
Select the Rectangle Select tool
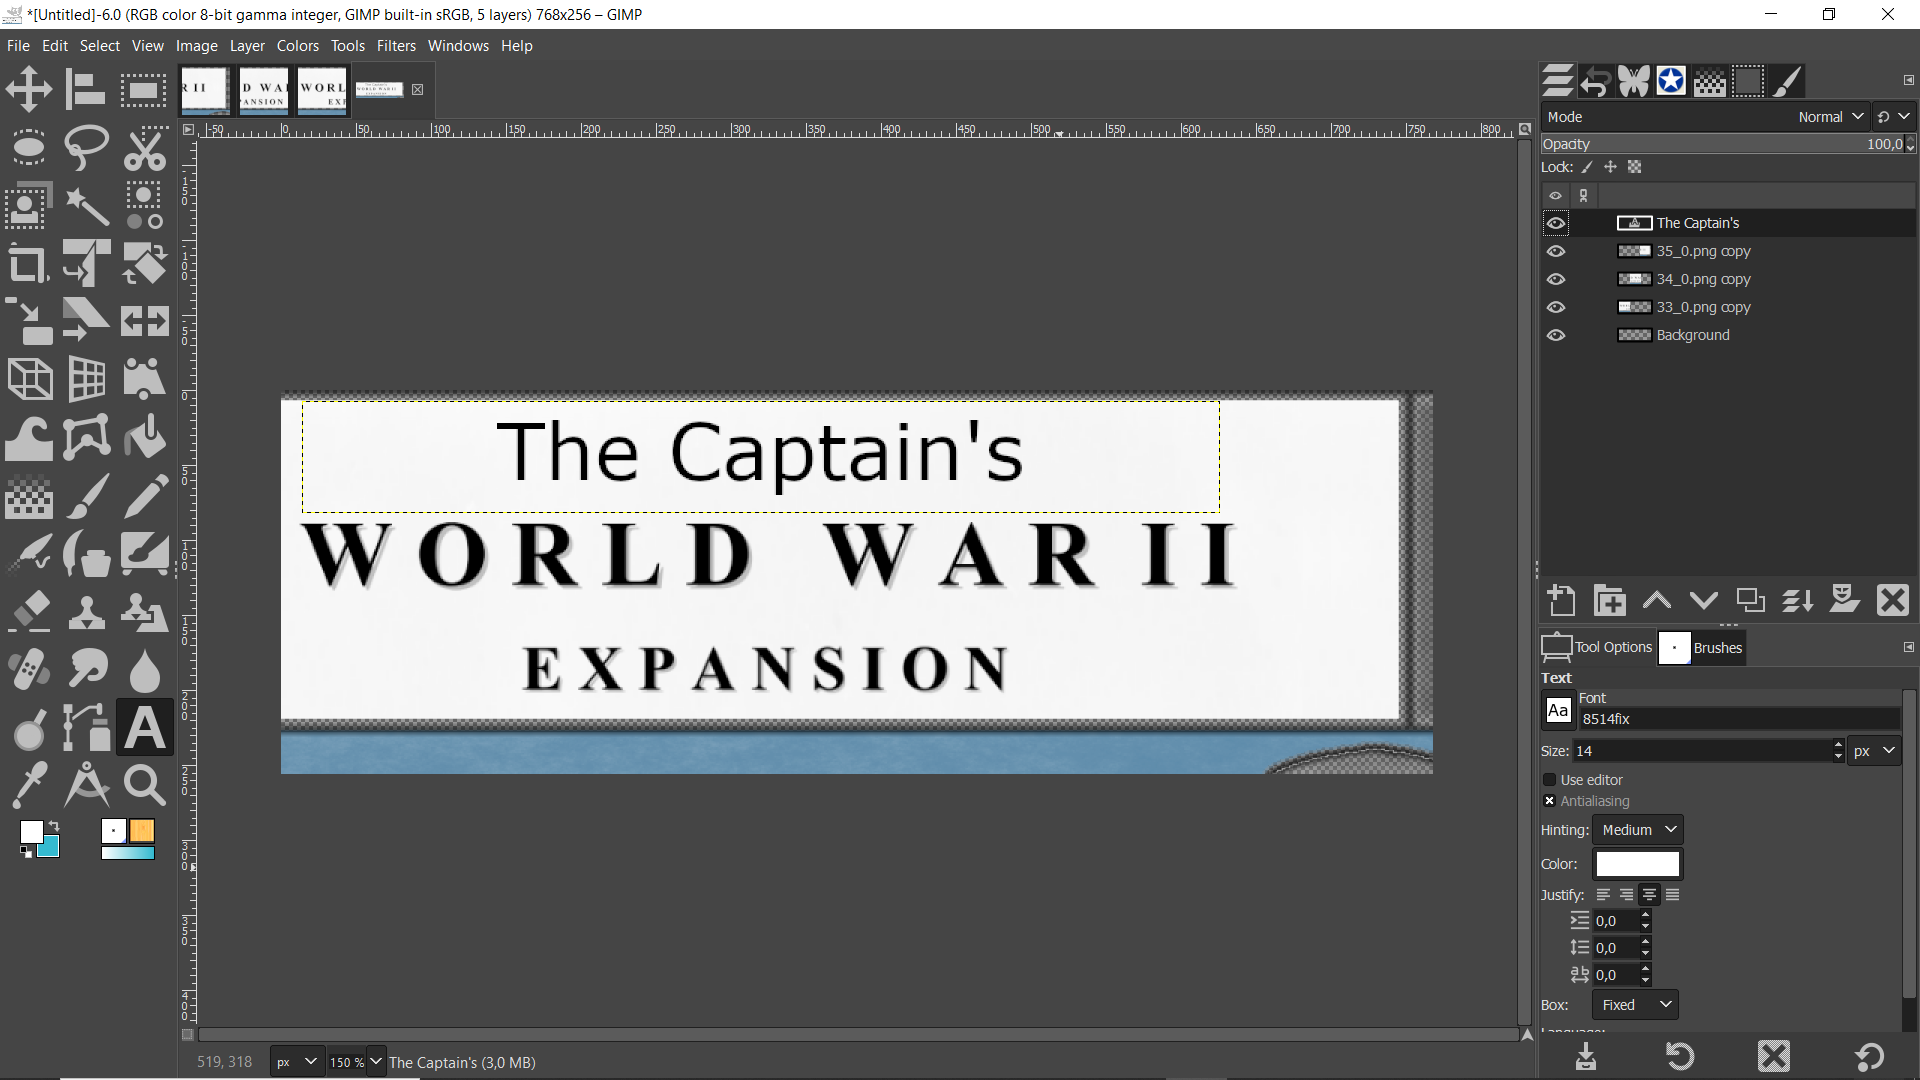coord(144,90)
